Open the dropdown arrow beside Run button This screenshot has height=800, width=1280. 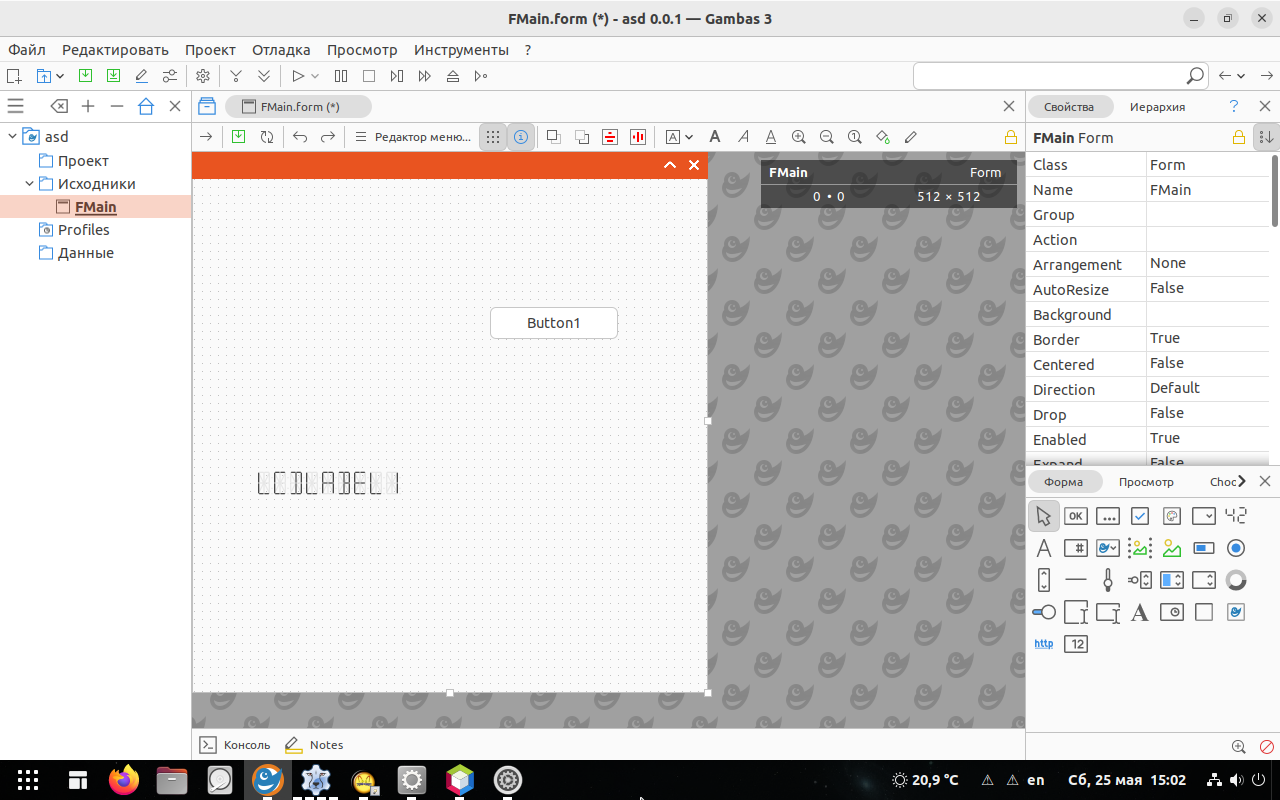coord(315,76)
